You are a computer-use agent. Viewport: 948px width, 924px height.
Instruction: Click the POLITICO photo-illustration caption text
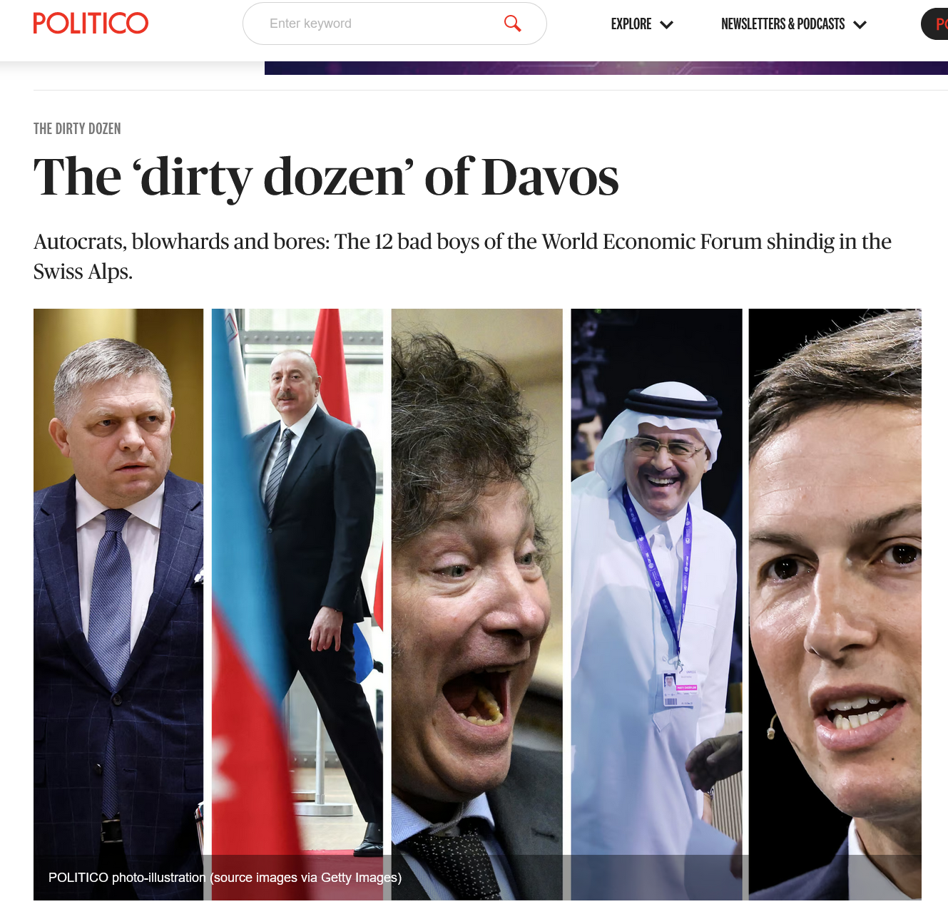click(225, 877)
